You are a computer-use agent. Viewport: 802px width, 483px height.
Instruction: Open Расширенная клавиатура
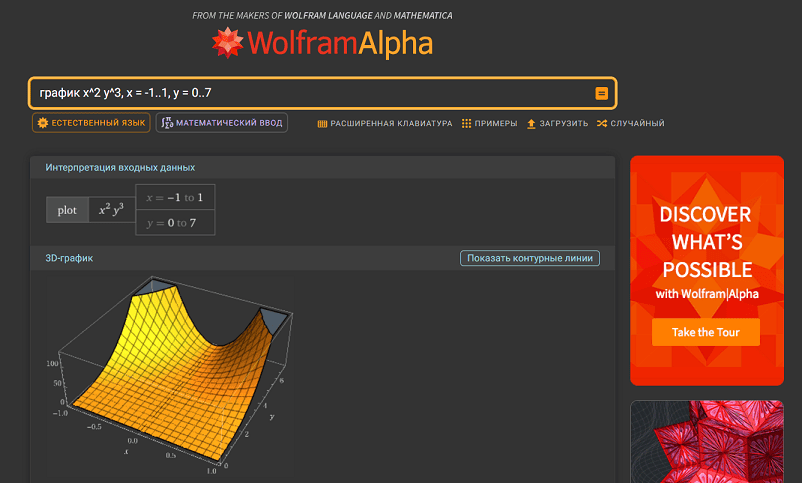(x=385, y=123)
